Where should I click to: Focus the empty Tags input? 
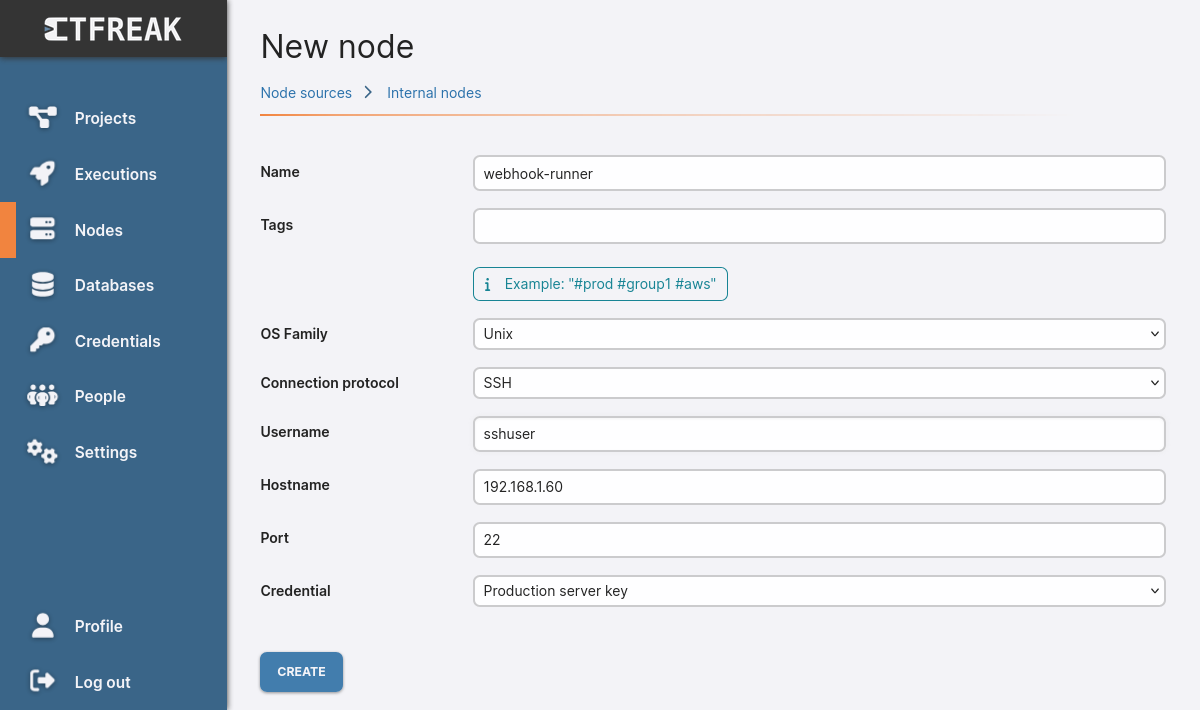(x=818, y=225)
